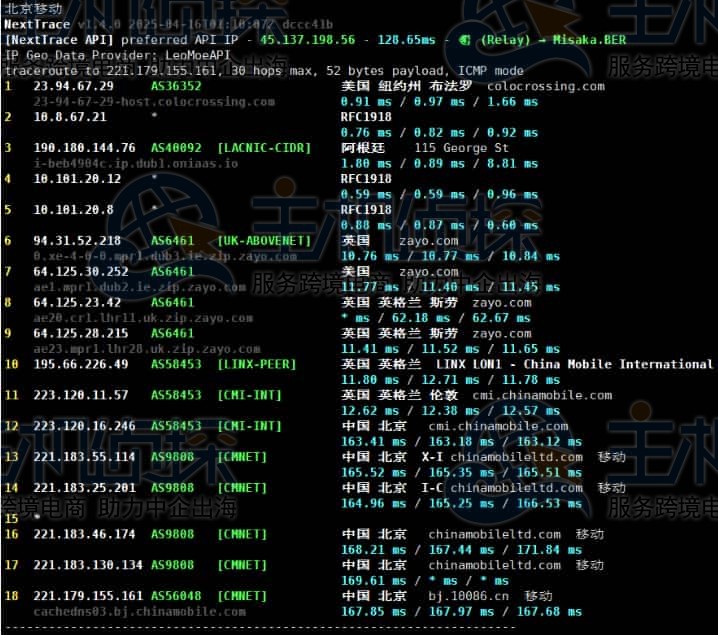Click AS9808 on the 221.183.55.114 row
This screenshot has width=718, height=635.
[172, 457]
